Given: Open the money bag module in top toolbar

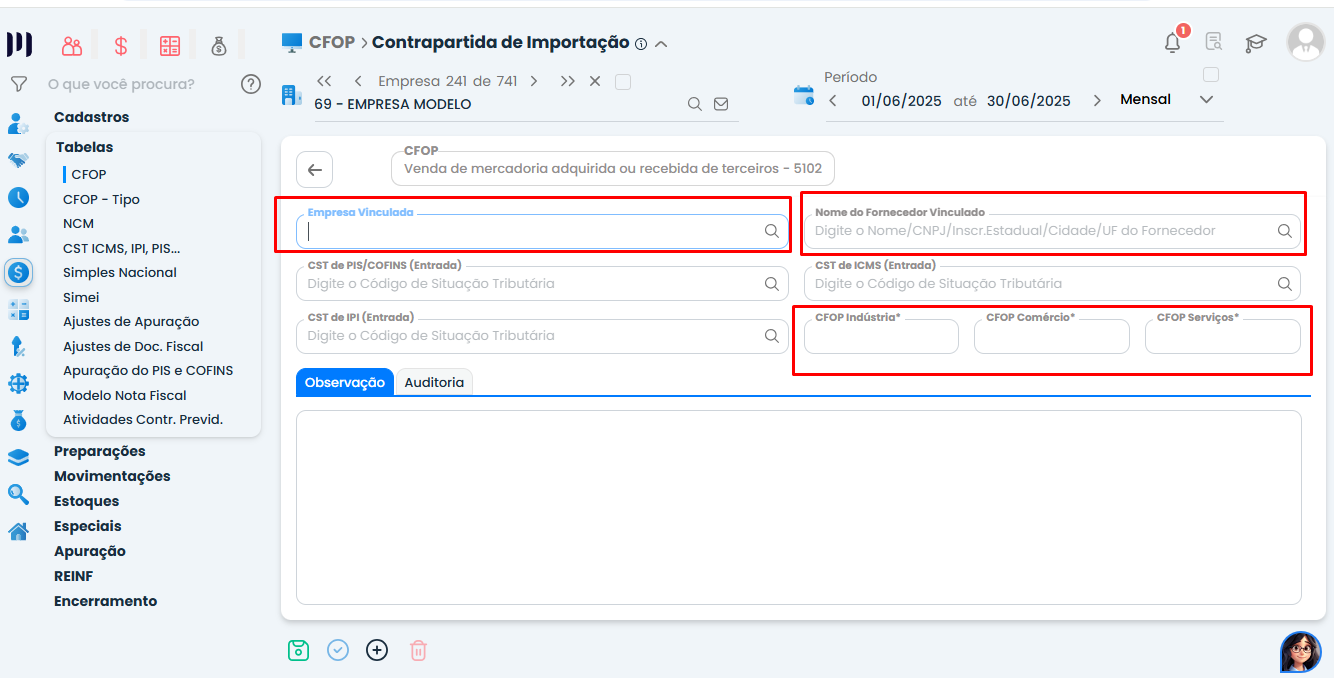Looking at the screenshot, I should (x=219, y=45).
